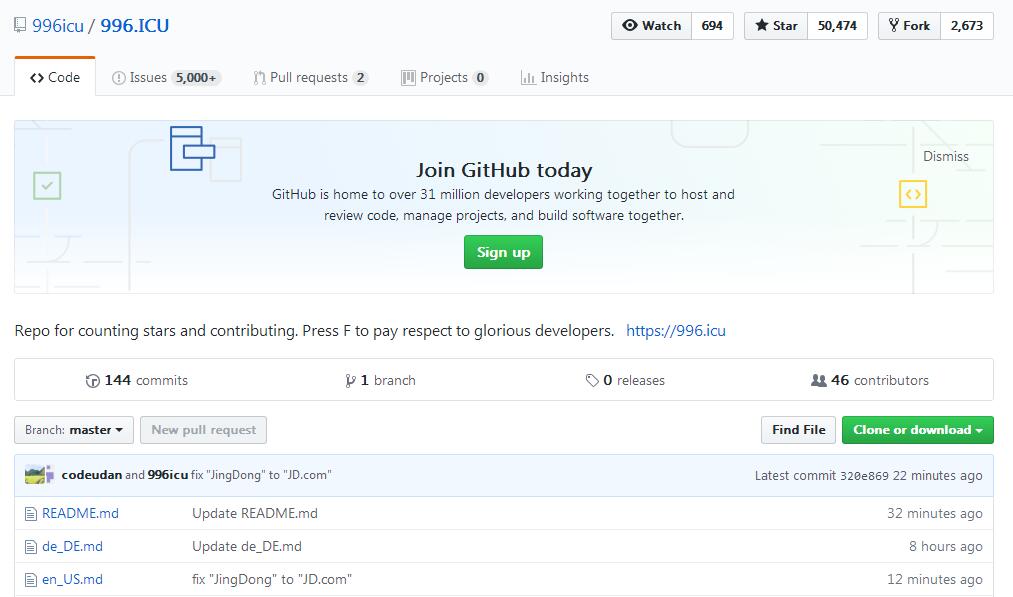Open the codeudan author link
This screenshot has width=1013, height=597.
click(92, 475)
